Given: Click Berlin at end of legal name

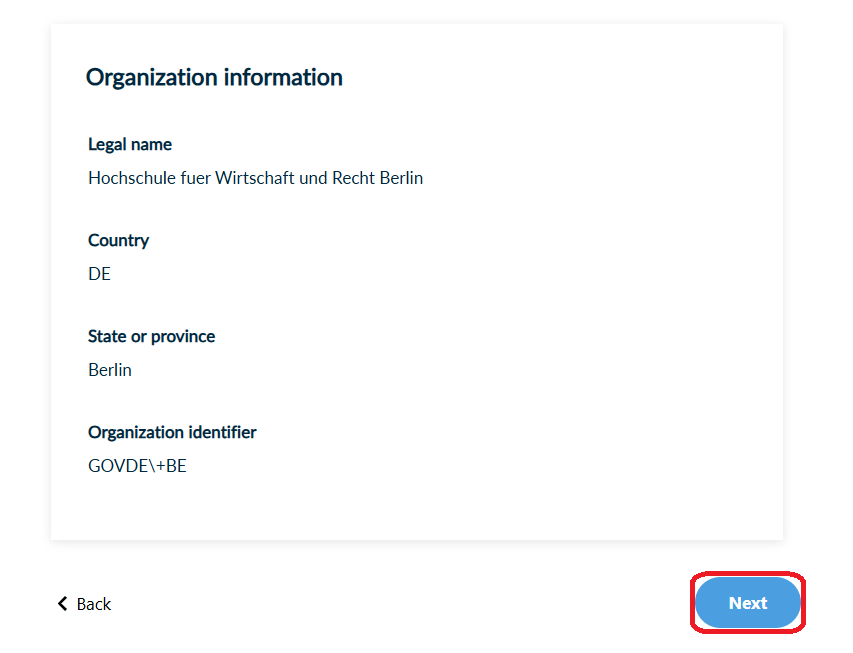Looking at the screenshot, I should click(x=401, y=178).
